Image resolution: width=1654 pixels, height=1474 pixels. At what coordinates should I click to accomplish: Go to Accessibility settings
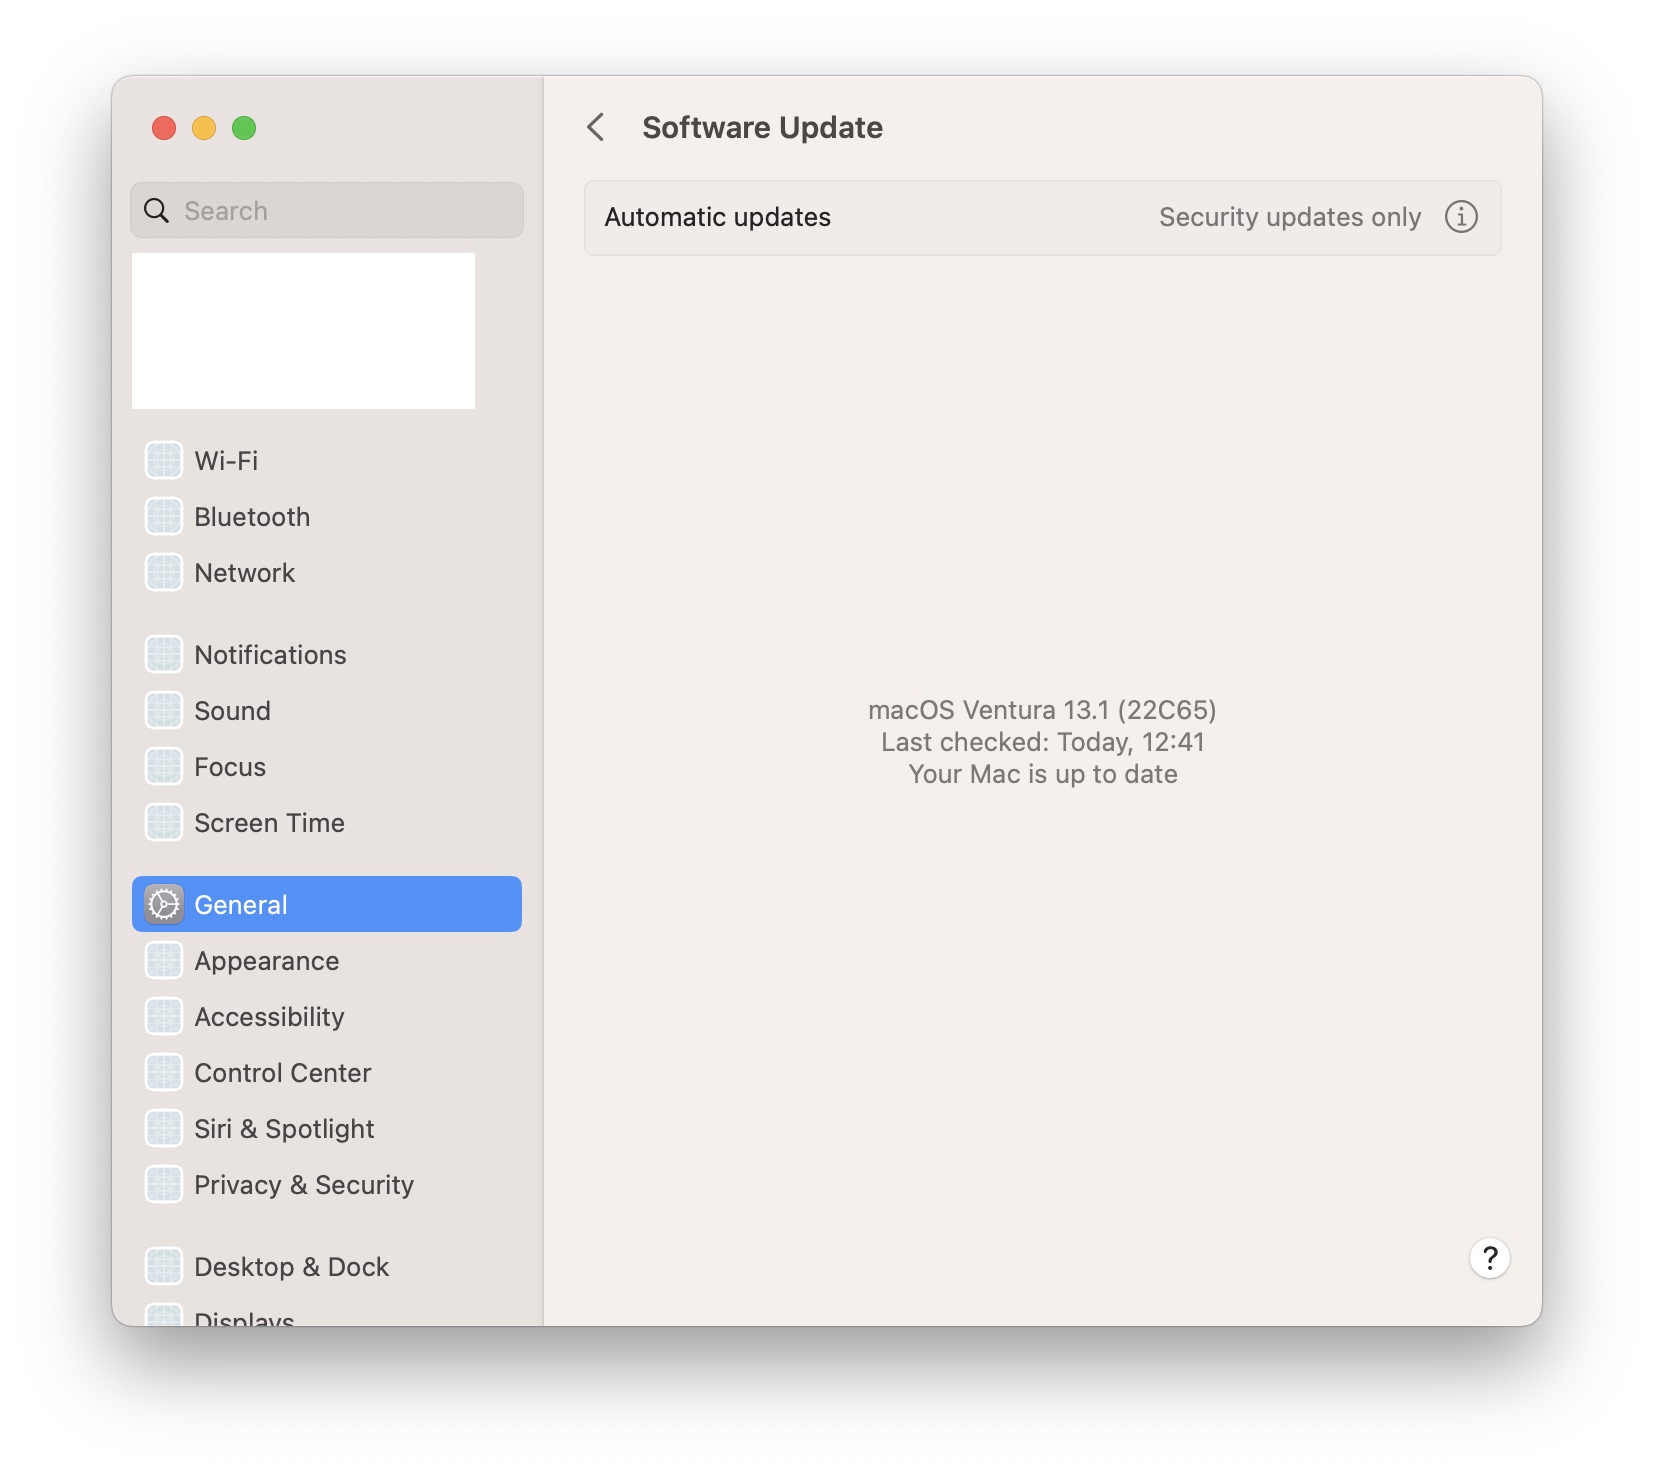[x=327, y=1016]
